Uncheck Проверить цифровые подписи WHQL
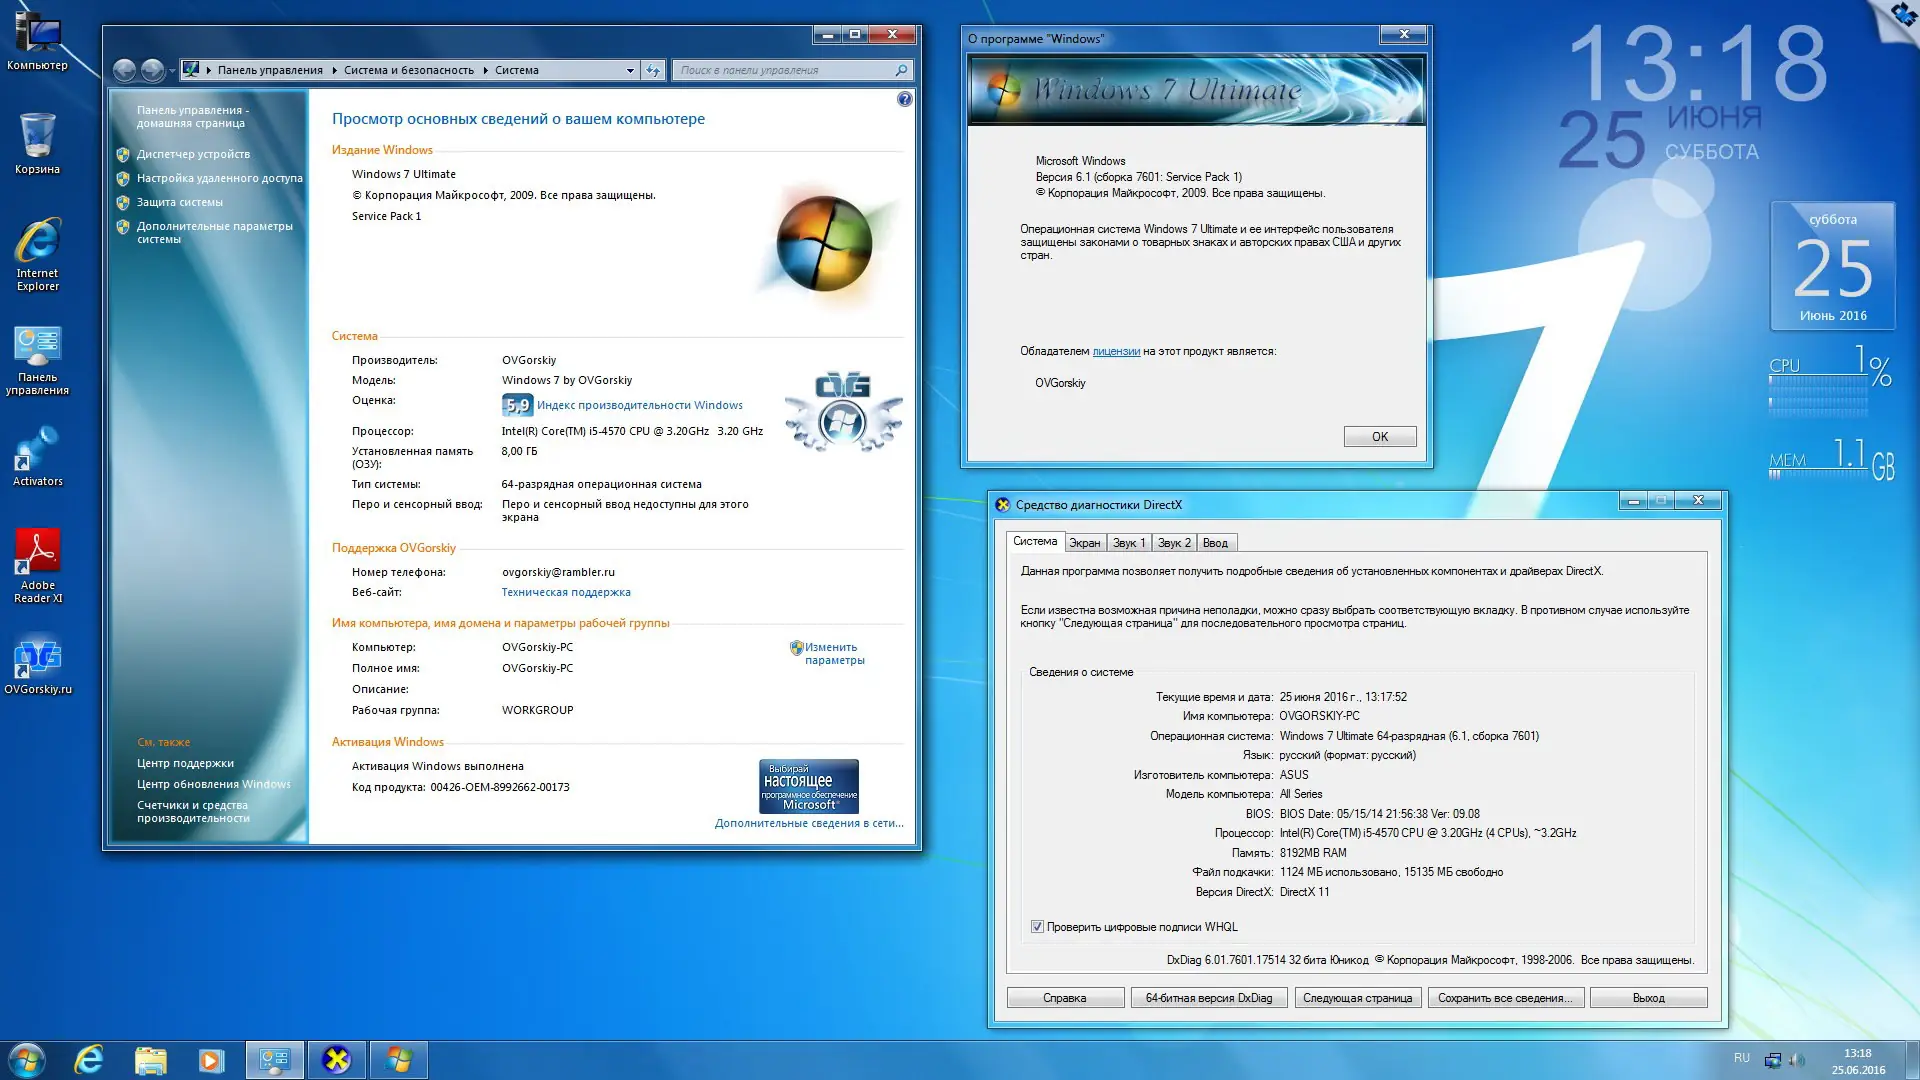 [1038, 926]
